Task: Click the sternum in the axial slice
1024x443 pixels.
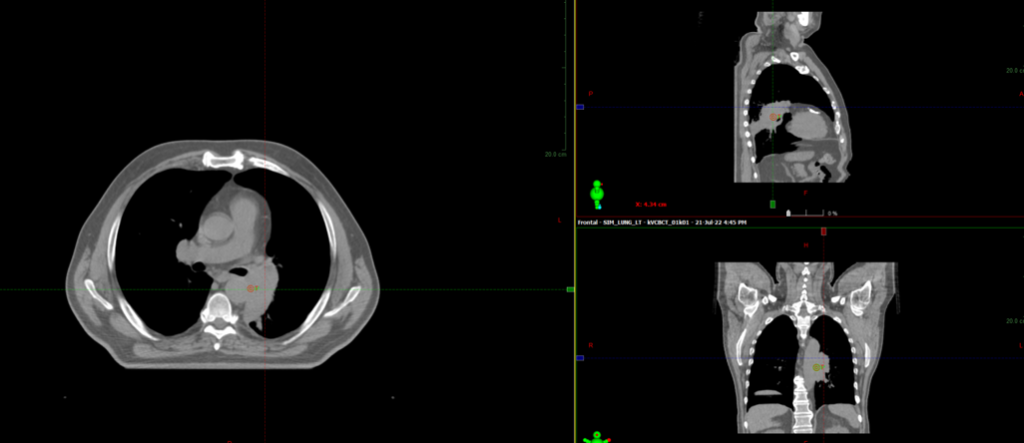Action: (222, 158)
